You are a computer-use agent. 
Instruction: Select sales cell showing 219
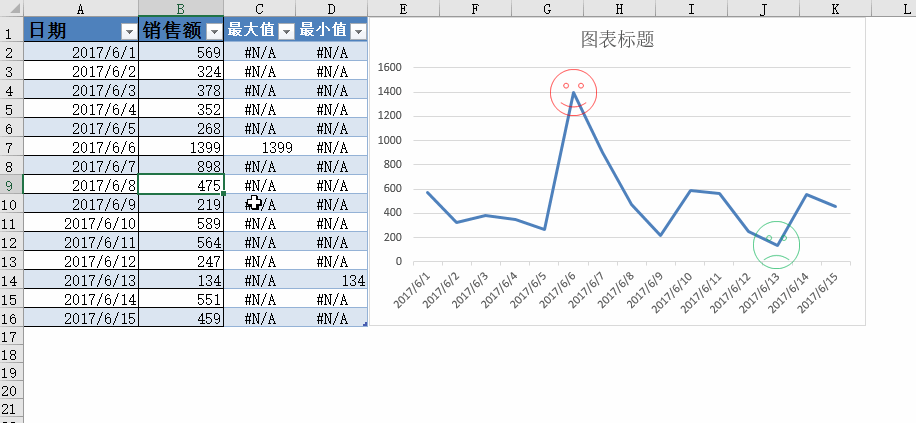pos(181,204)
